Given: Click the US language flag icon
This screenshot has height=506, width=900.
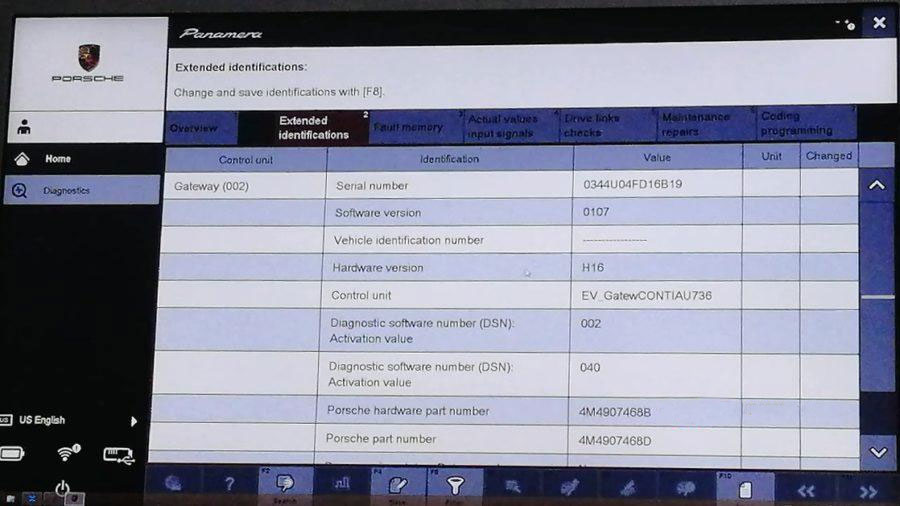Looking at the screenshot, I should coord(5,420).
